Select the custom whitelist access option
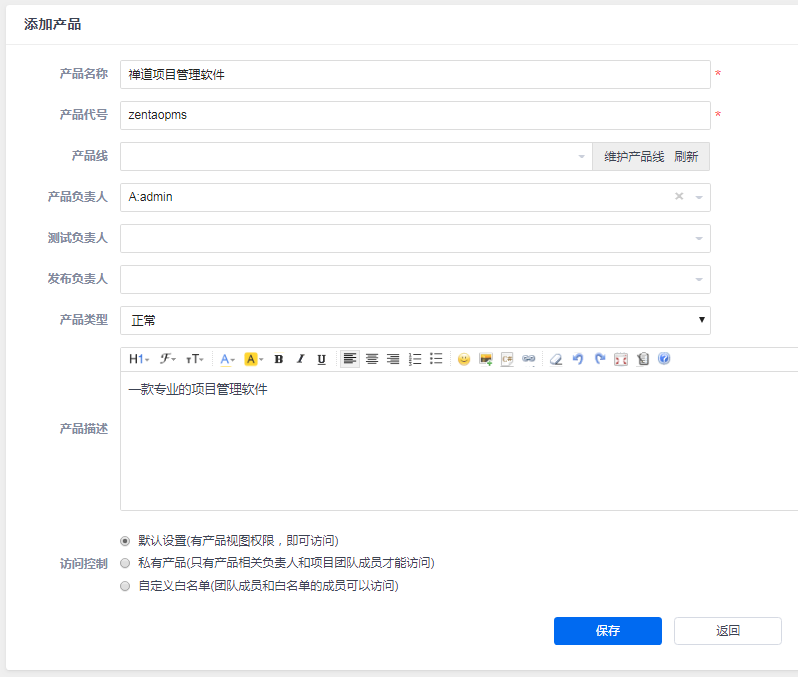 coord(125,586)
